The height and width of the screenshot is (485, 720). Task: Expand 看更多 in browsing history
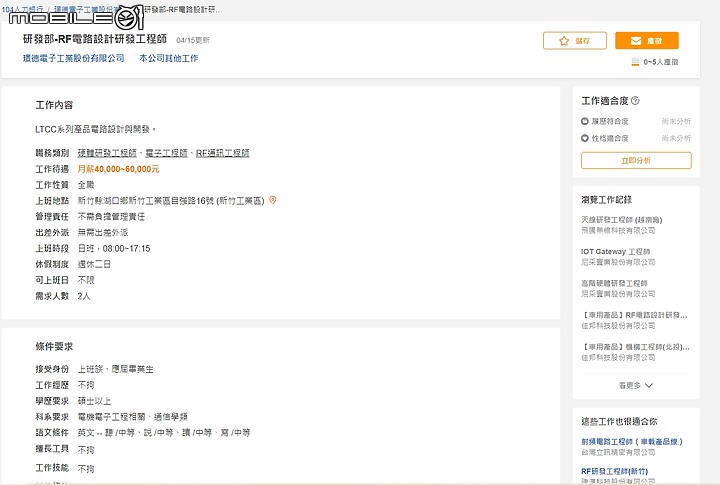point(636,385)
